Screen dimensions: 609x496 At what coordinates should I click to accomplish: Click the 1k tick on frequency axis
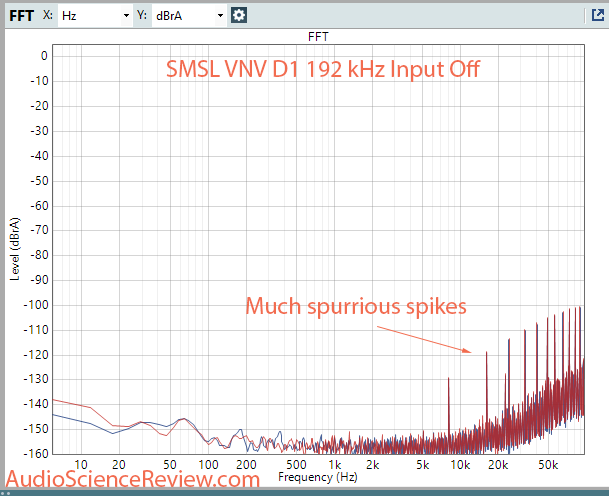pyautogui.click(x=334, y=465)
